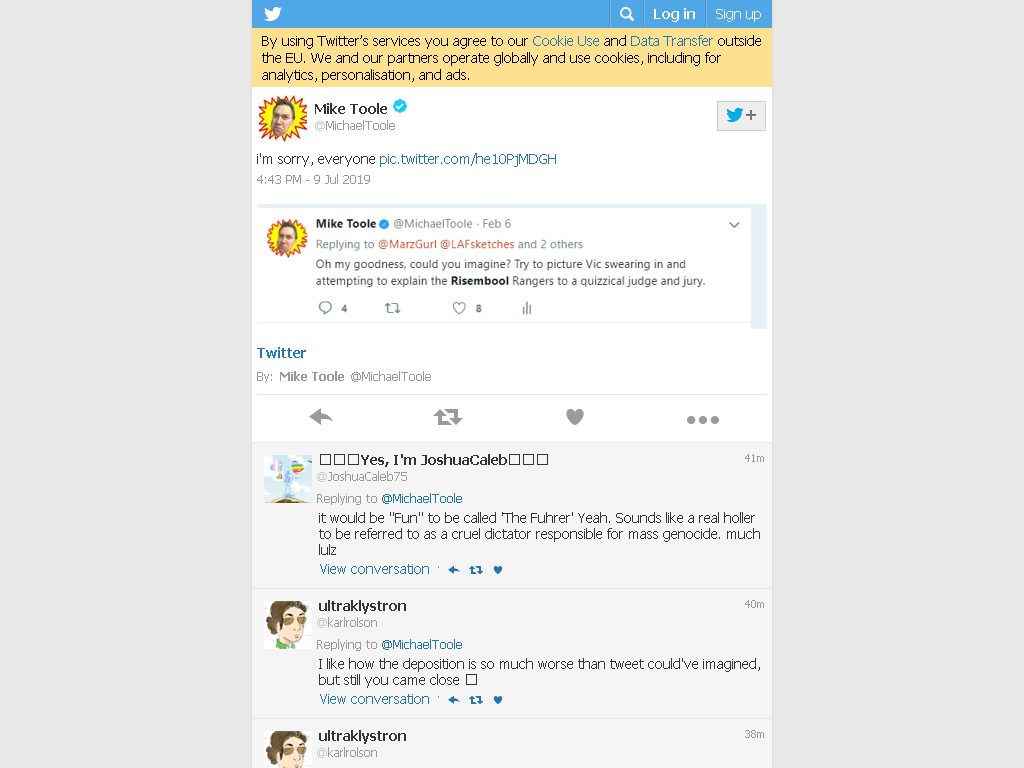
Task: Retweet Mike Toole's main tweet
Action: (448, 417)
